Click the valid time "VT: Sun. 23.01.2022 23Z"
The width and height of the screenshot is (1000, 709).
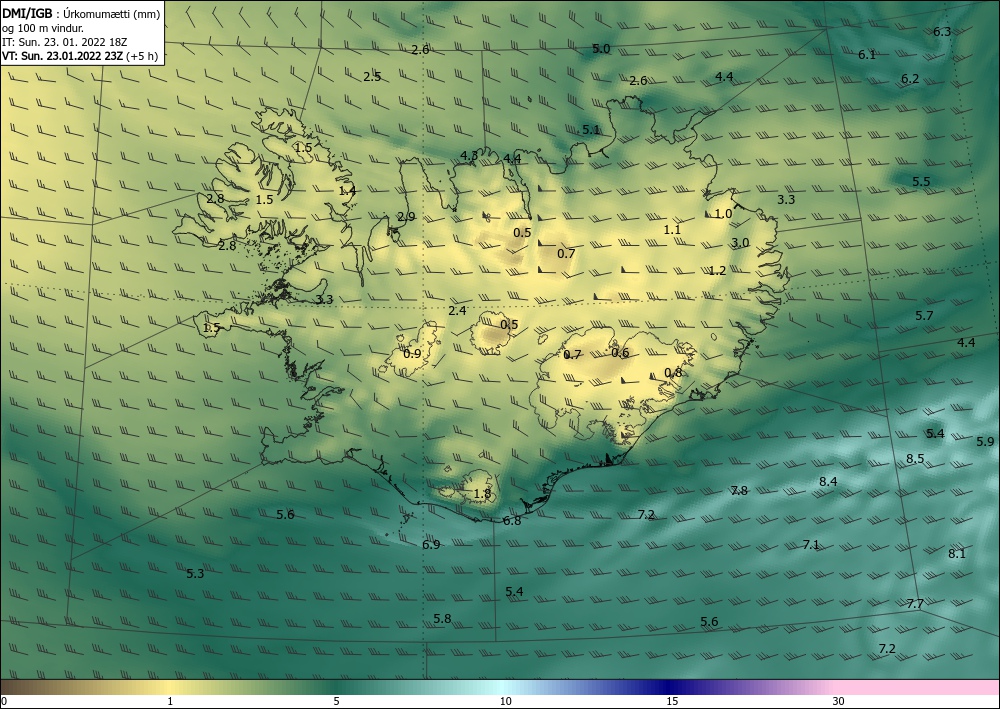(62, 55)
